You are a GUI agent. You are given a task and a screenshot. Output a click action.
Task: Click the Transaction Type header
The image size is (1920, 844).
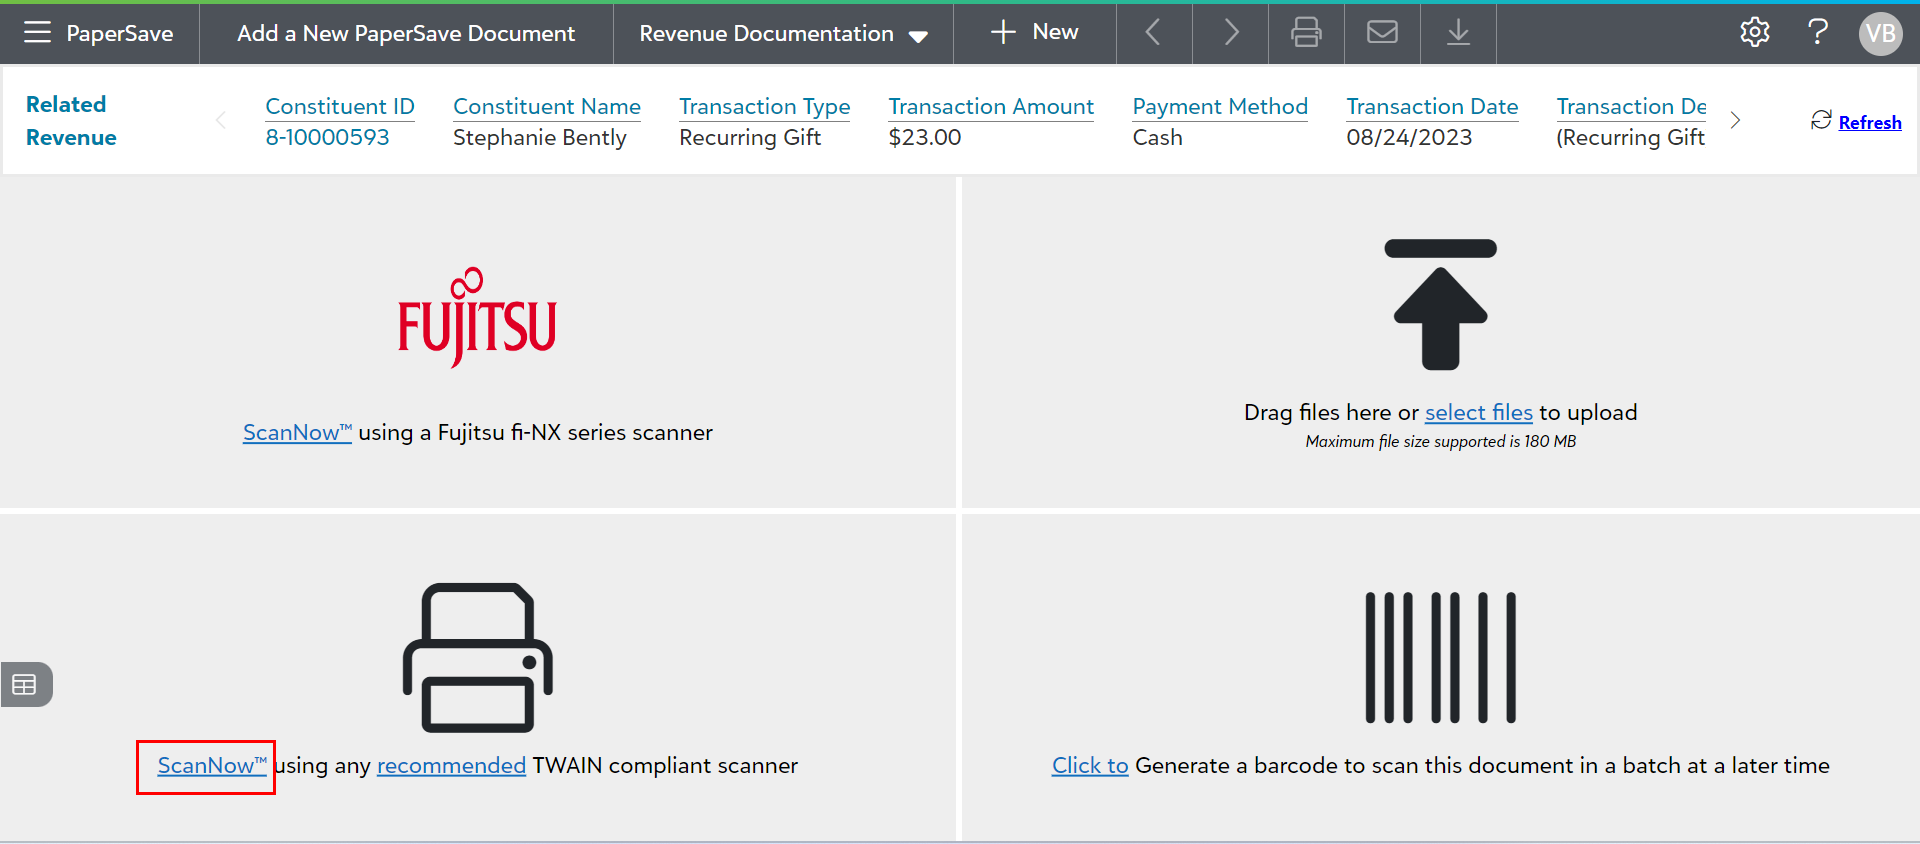pos(765,107)
